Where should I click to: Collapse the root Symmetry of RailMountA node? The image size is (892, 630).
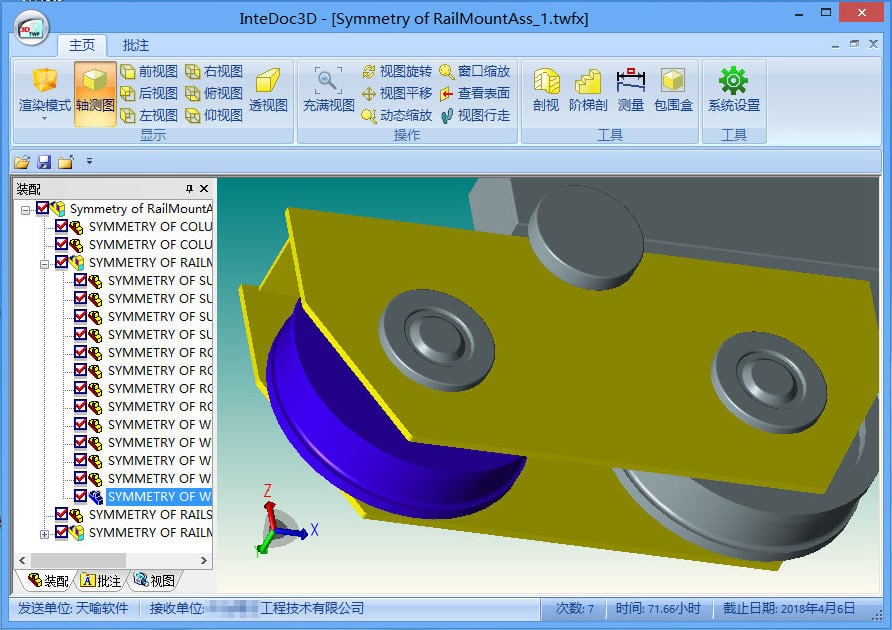pyautogui.click(x=25, y=210)
